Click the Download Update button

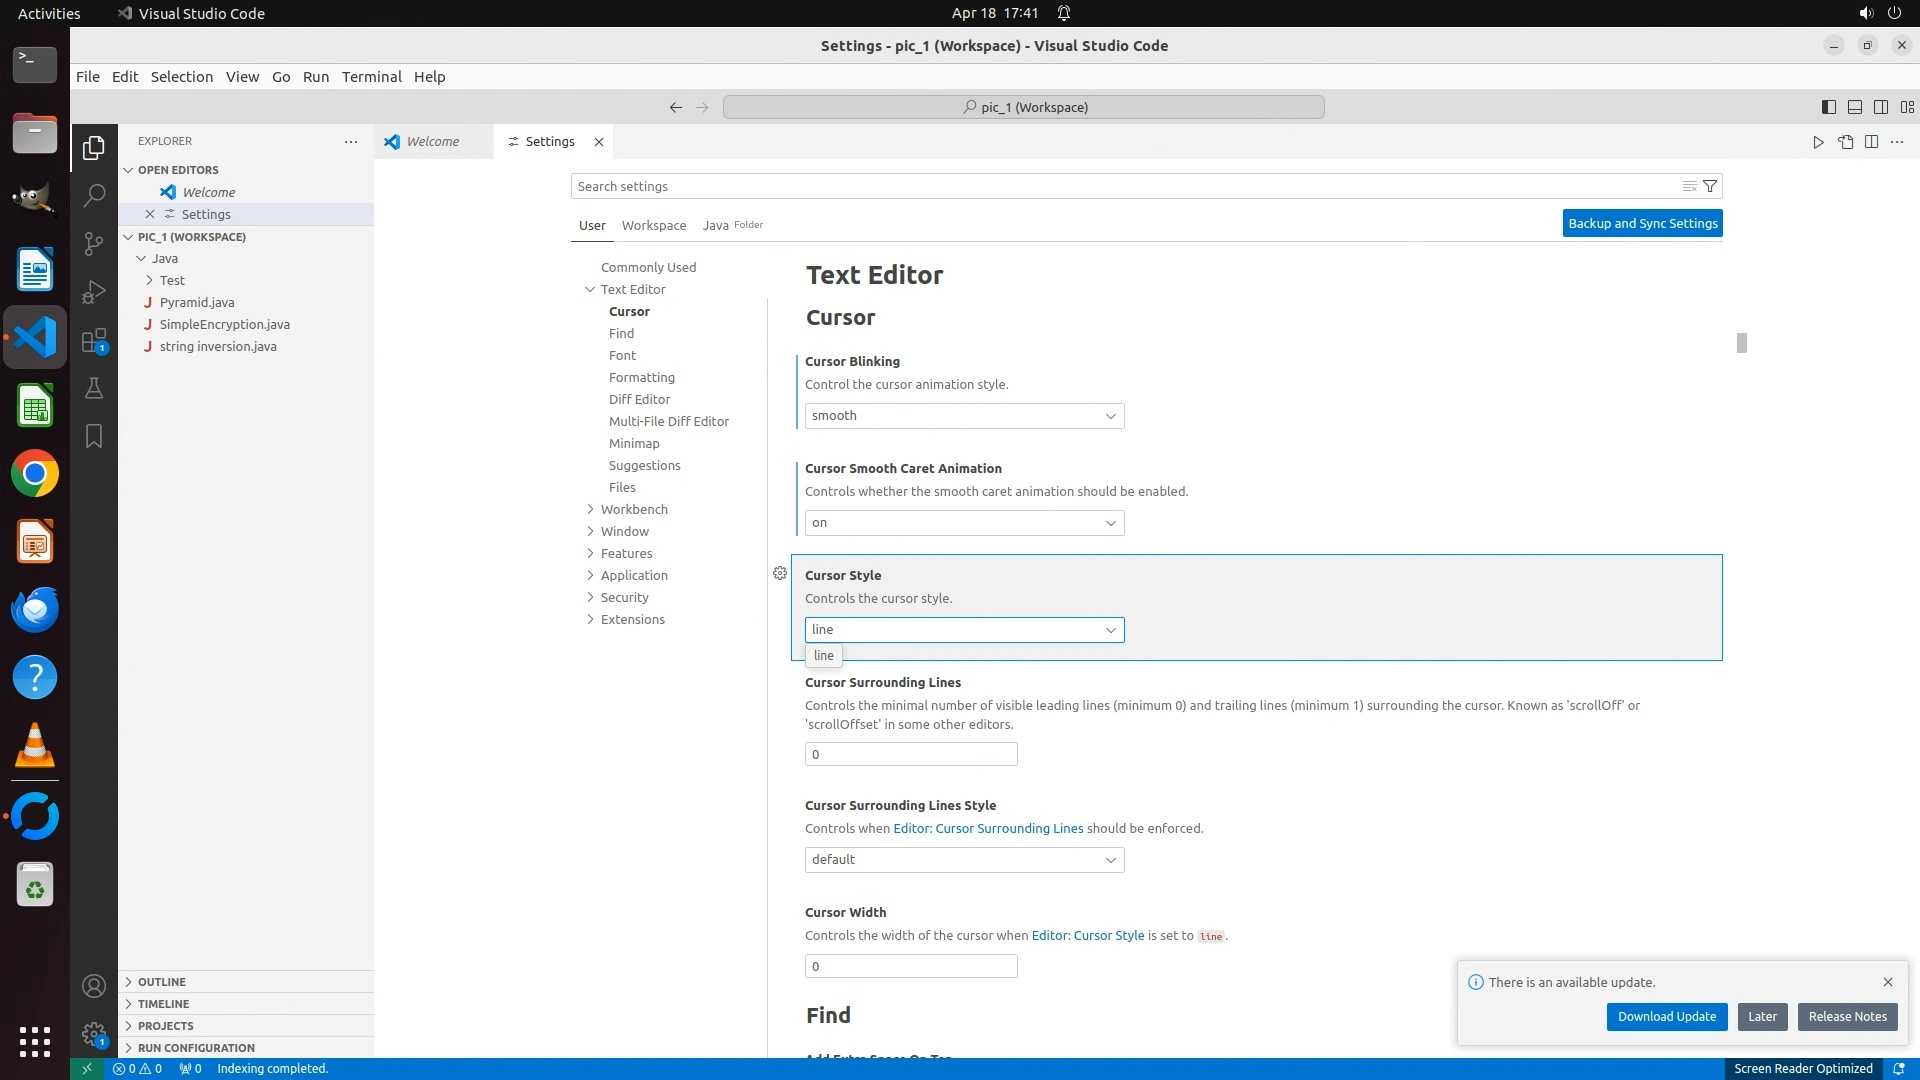1666,1016
